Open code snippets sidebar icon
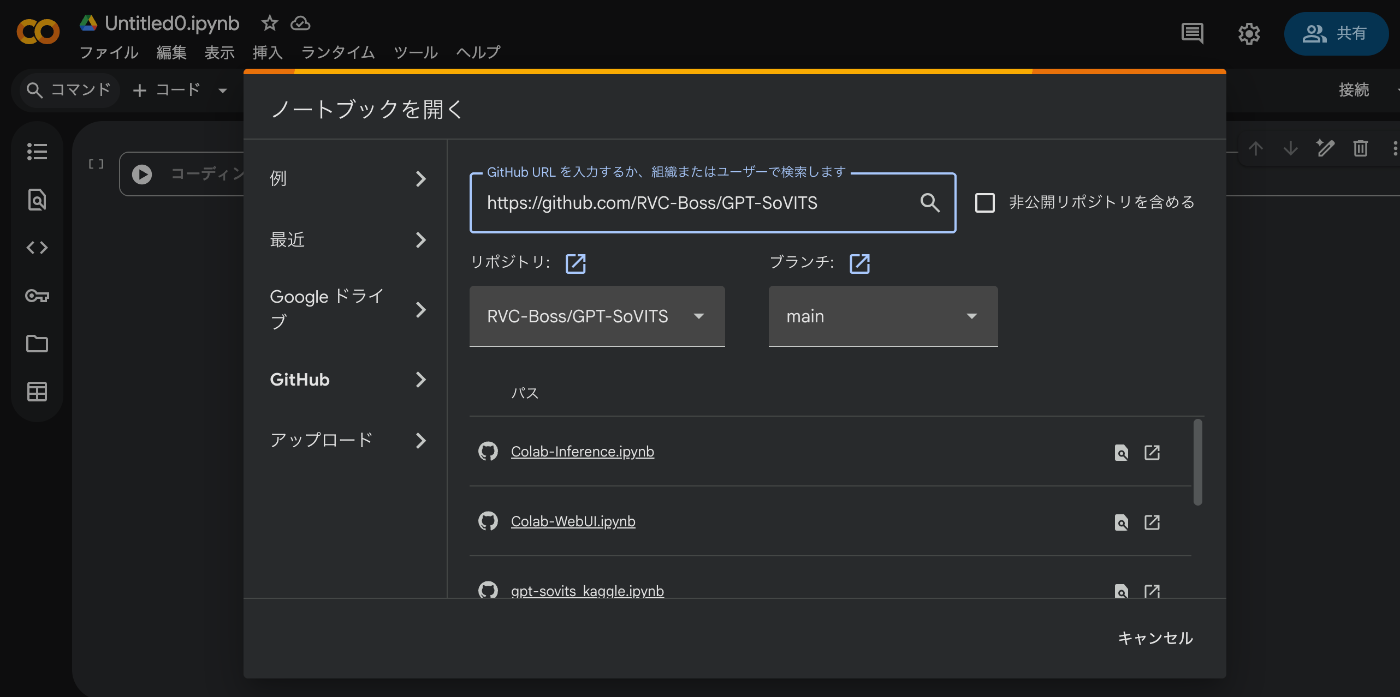Image resolution: width=1400 pixels, height=697 pixels. pos(37,247)
